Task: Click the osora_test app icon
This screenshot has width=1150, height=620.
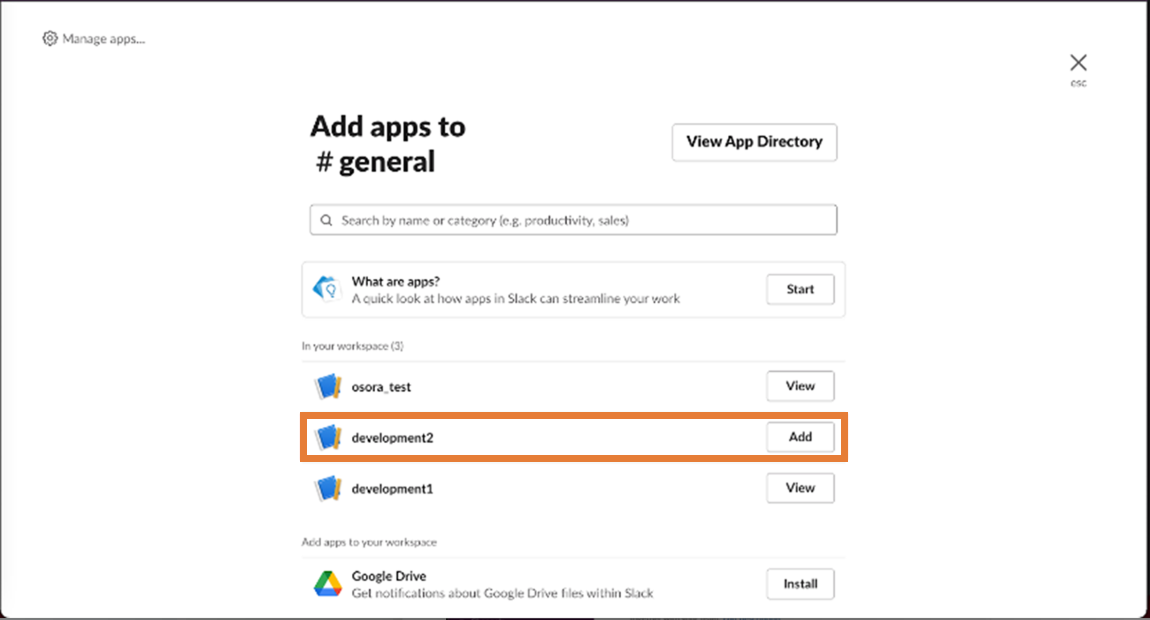Action: click(328, 386)
